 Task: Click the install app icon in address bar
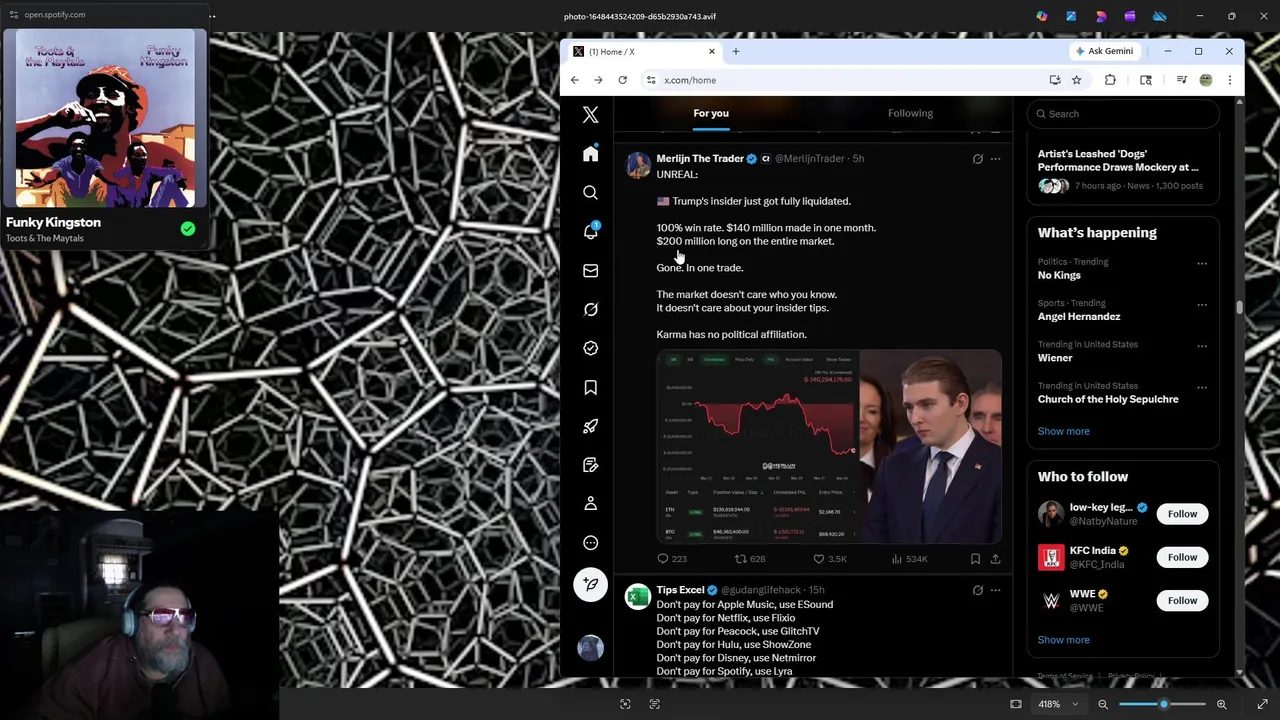(x=1055, y=80)
